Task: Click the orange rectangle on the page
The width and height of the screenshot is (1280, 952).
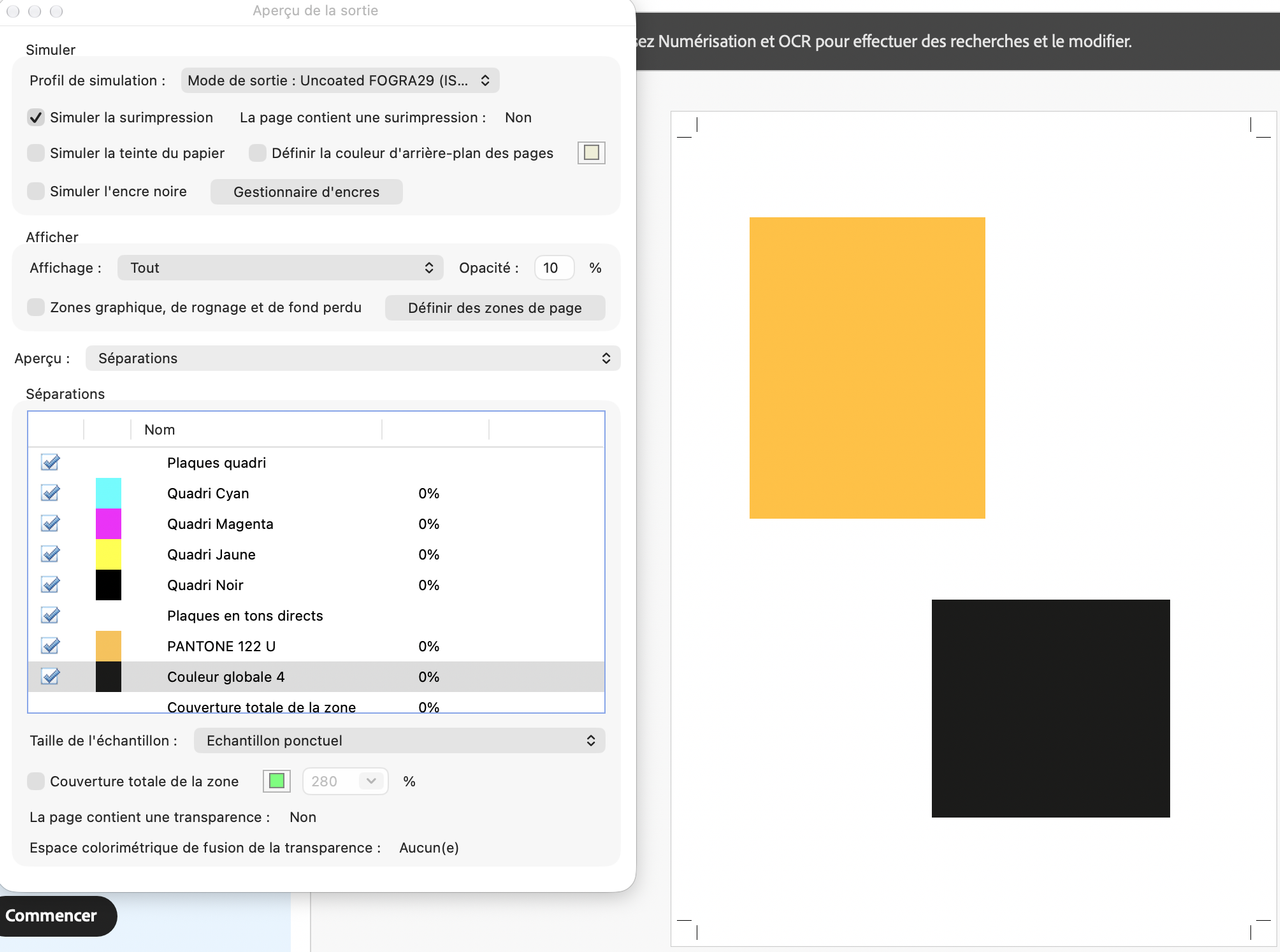Action: [867, 368]
